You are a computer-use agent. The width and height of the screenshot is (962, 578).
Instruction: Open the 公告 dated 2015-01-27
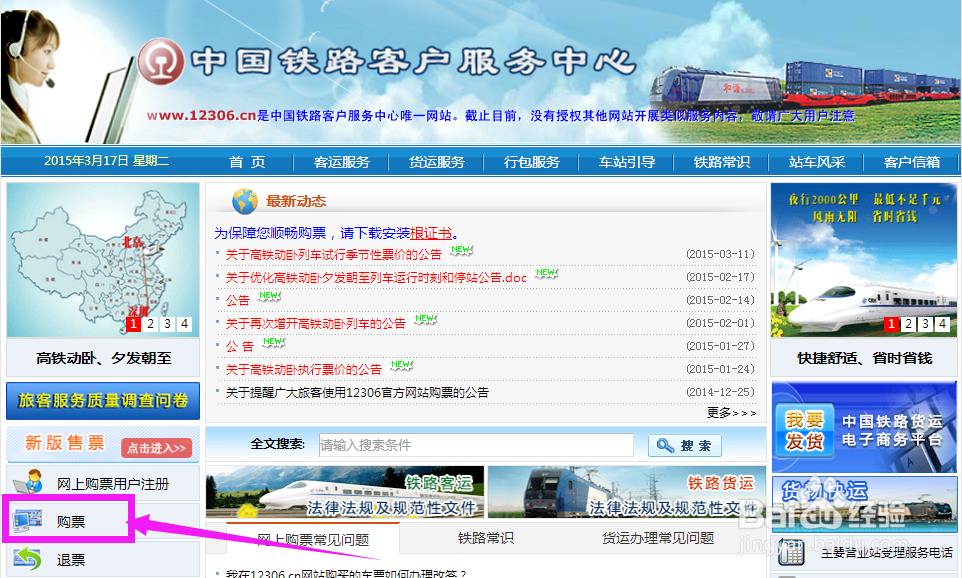[239, 346]
